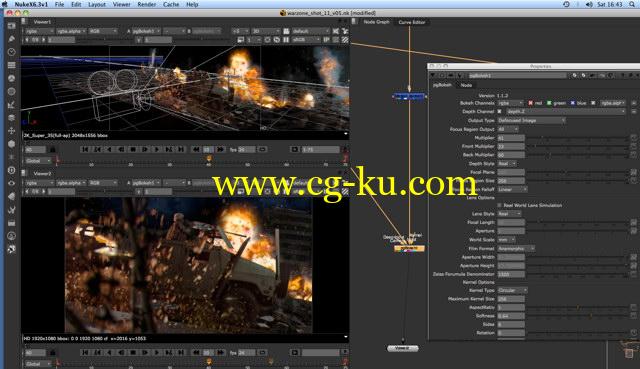This screenshot has width=640, height=369.
Task: Lock the Viewer1 3D camera icon
Action: pos(287,31)
